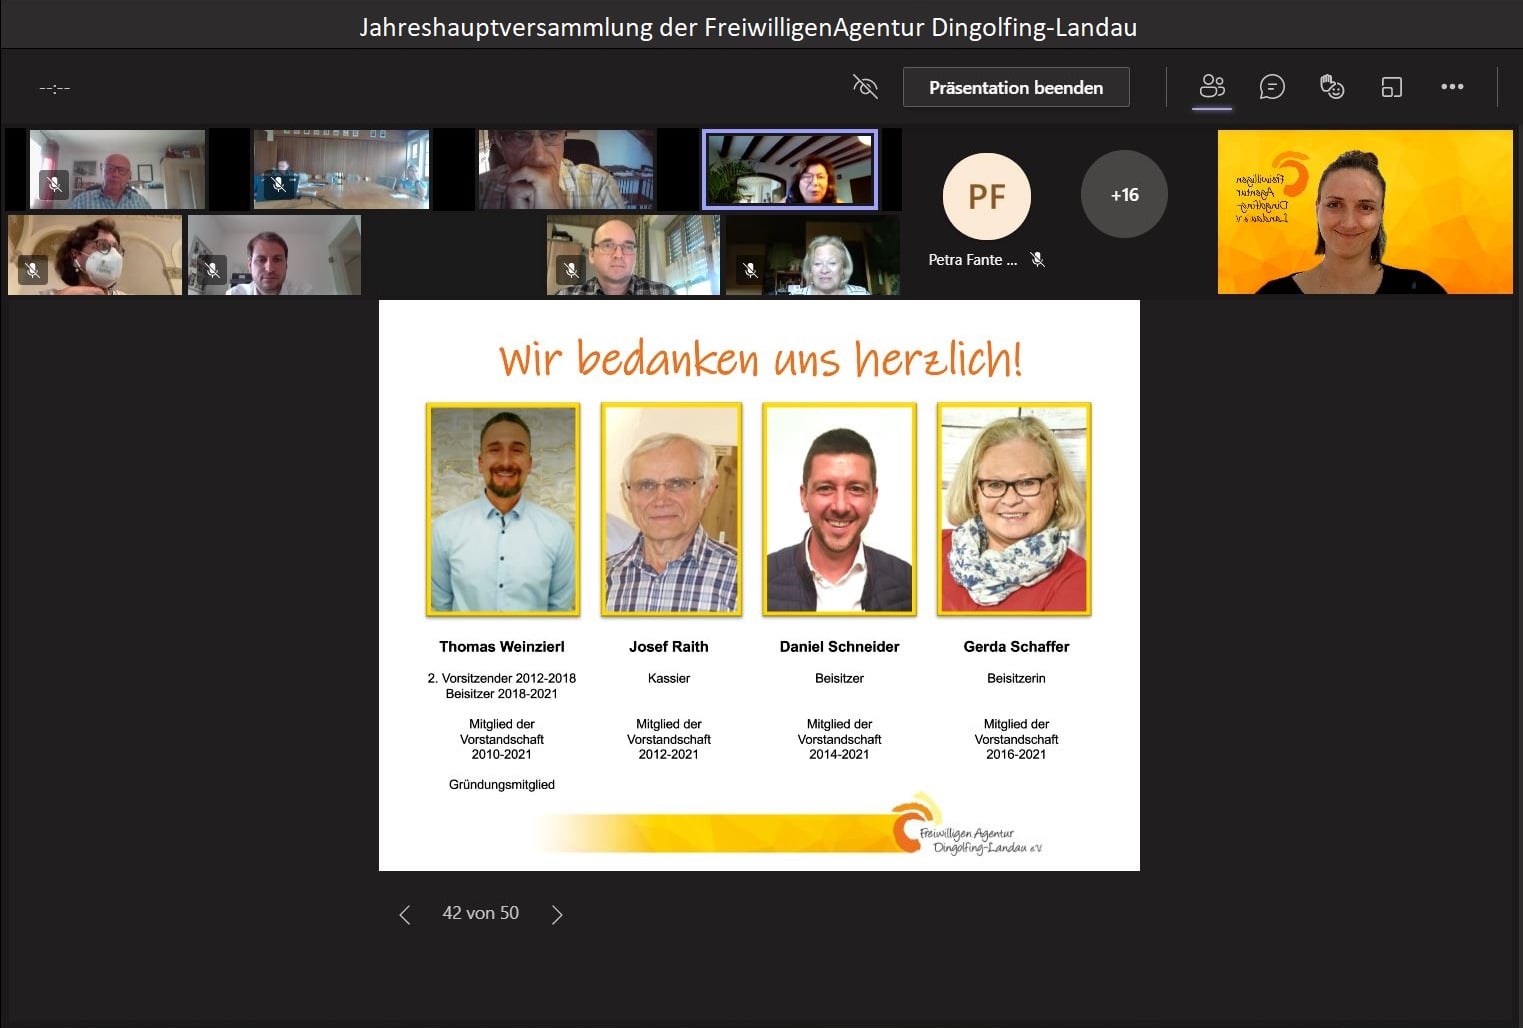Image resolution: width=1523 pixels, height=1028 pixels.
Task: Go to previous slide arrow
Action: 405,914
